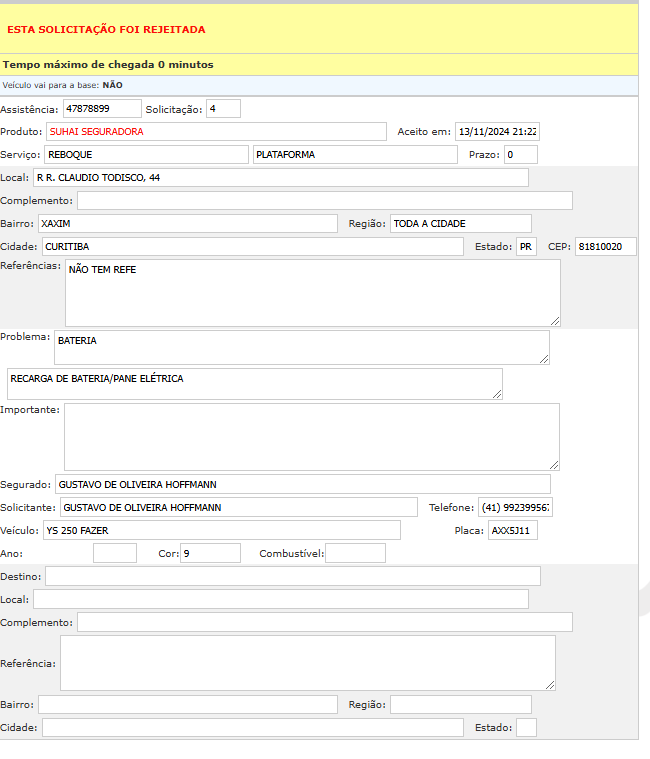Edit the Local field with CLAUDIO TODISCO address

(x=280, y=177)
